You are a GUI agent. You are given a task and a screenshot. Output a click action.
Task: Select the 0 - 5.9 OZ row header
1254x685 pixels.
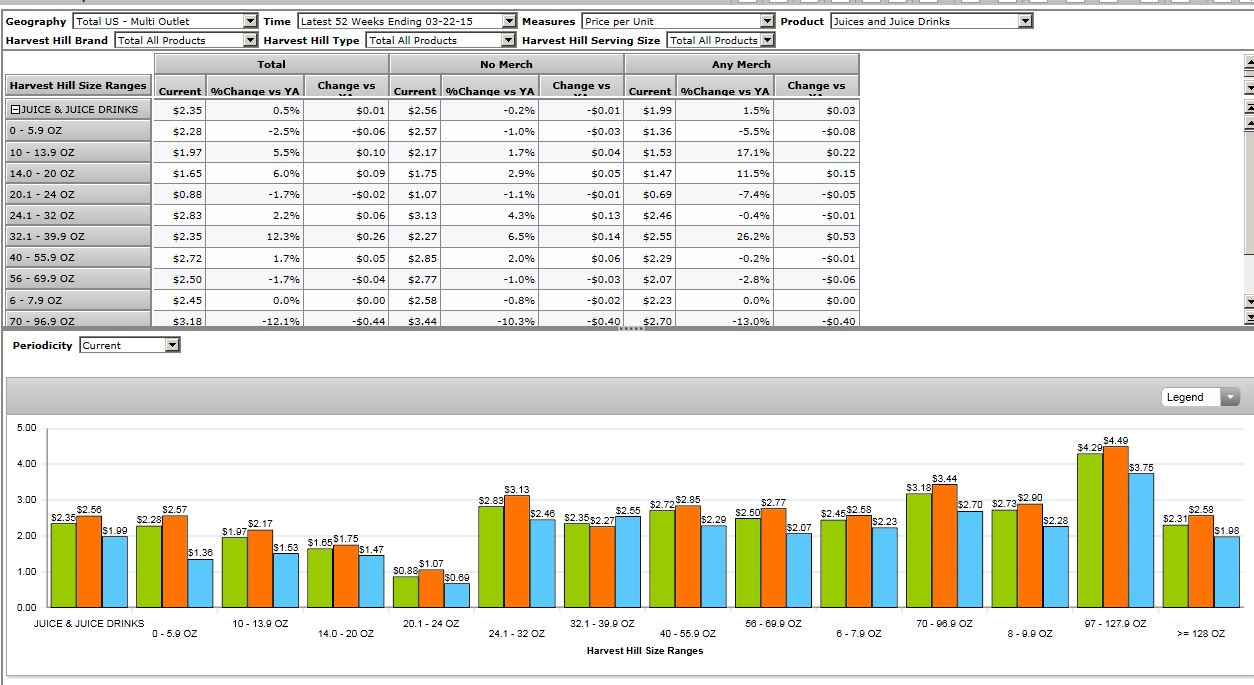pos(78,131)
